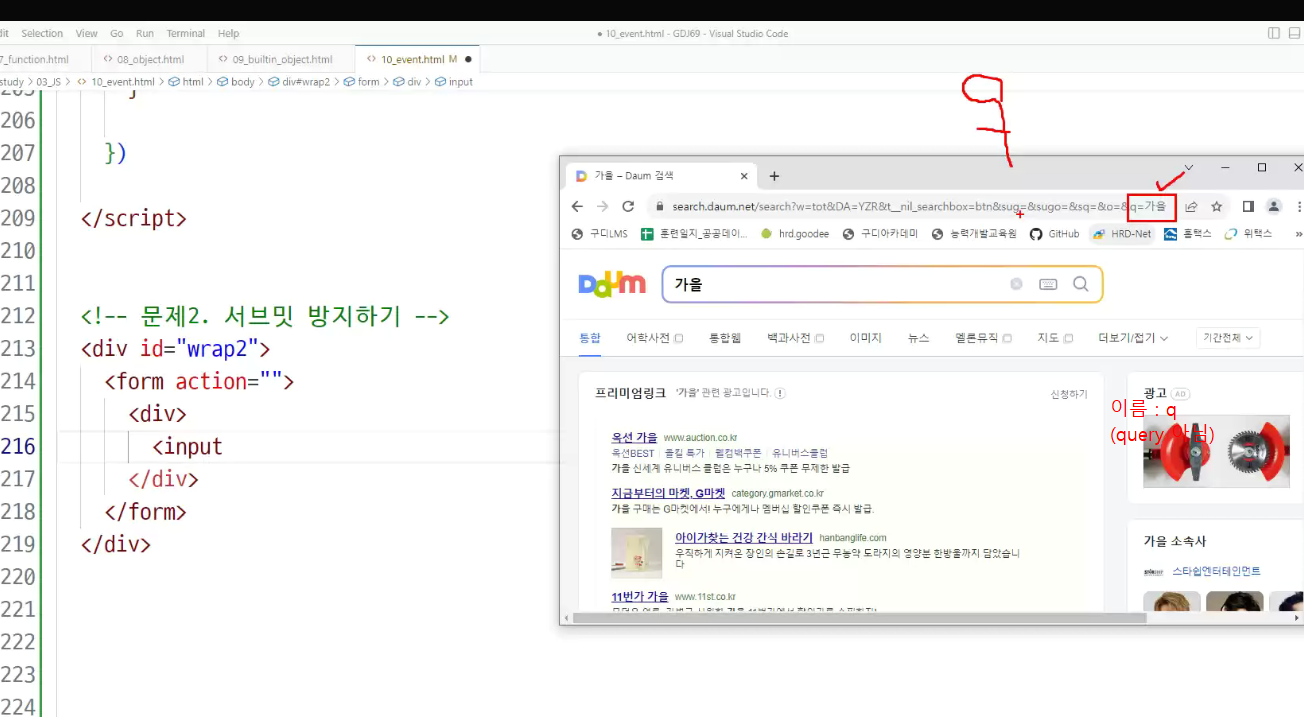Open the Selection menu in VS Code
This screenshot has width=1304, height=717.
click(42, 33)
